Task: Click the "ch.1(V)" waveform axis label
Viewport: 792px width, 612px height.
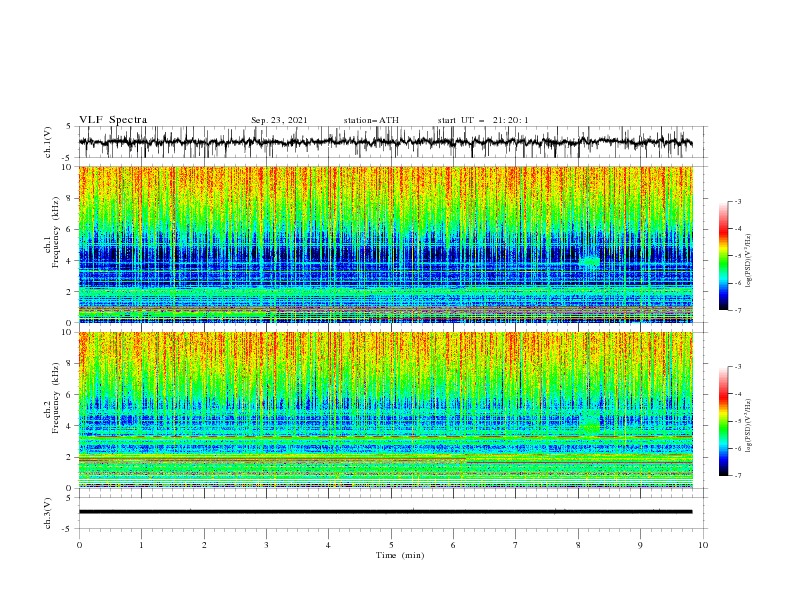Action: pos(48,142)
